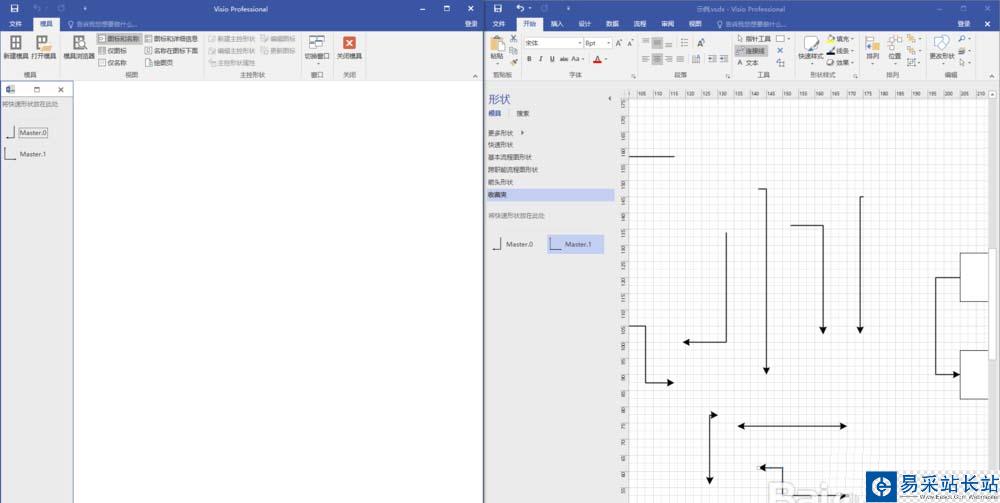Select 文本 text tool
Screen dimensions: 1000x503
tap(747, 62)
